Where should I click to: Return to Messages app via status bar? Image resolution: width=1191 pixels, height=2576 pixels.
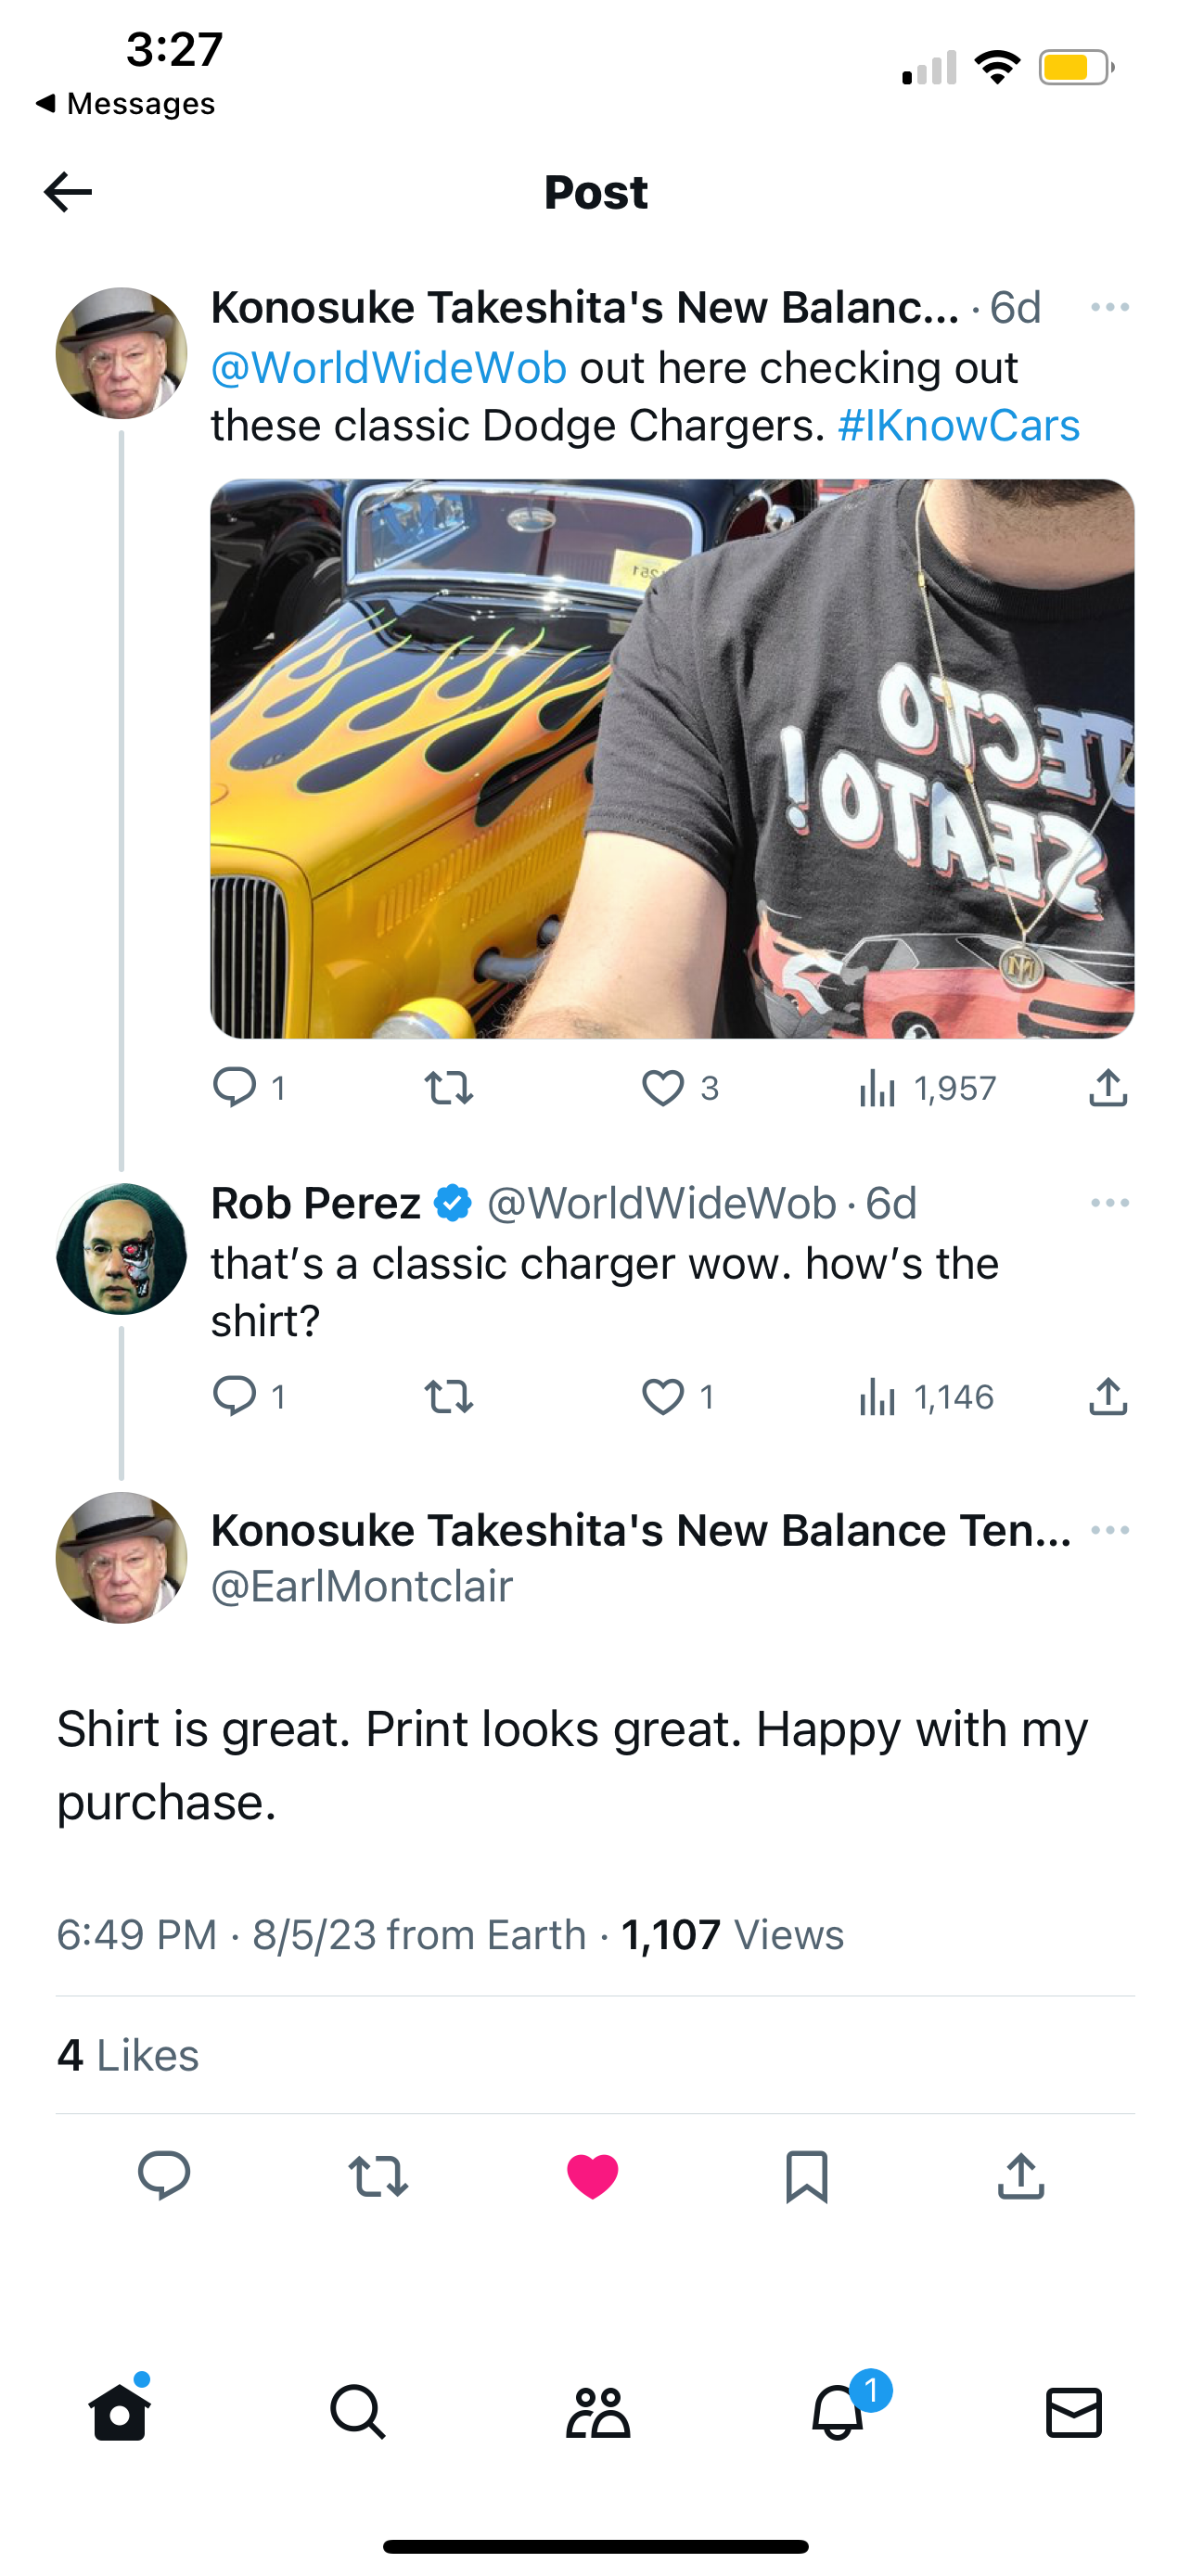click(x=126, y=104)
